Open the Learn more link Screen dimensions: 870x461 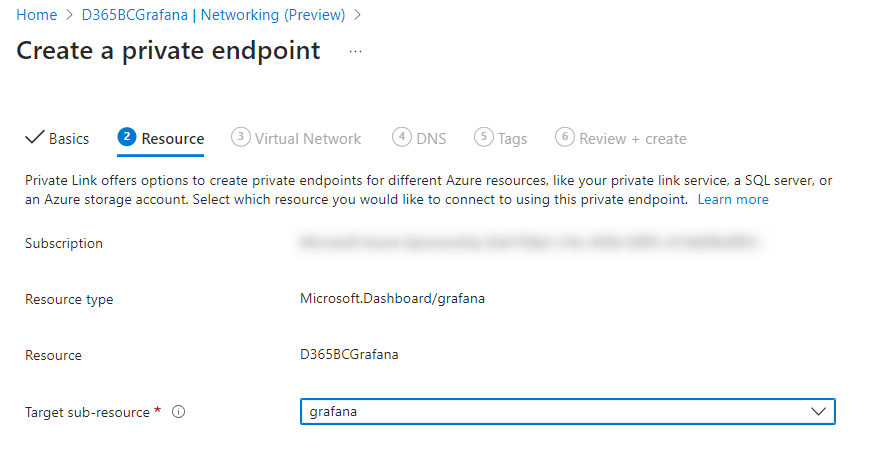pyautogui.click(x=733, y=200)
